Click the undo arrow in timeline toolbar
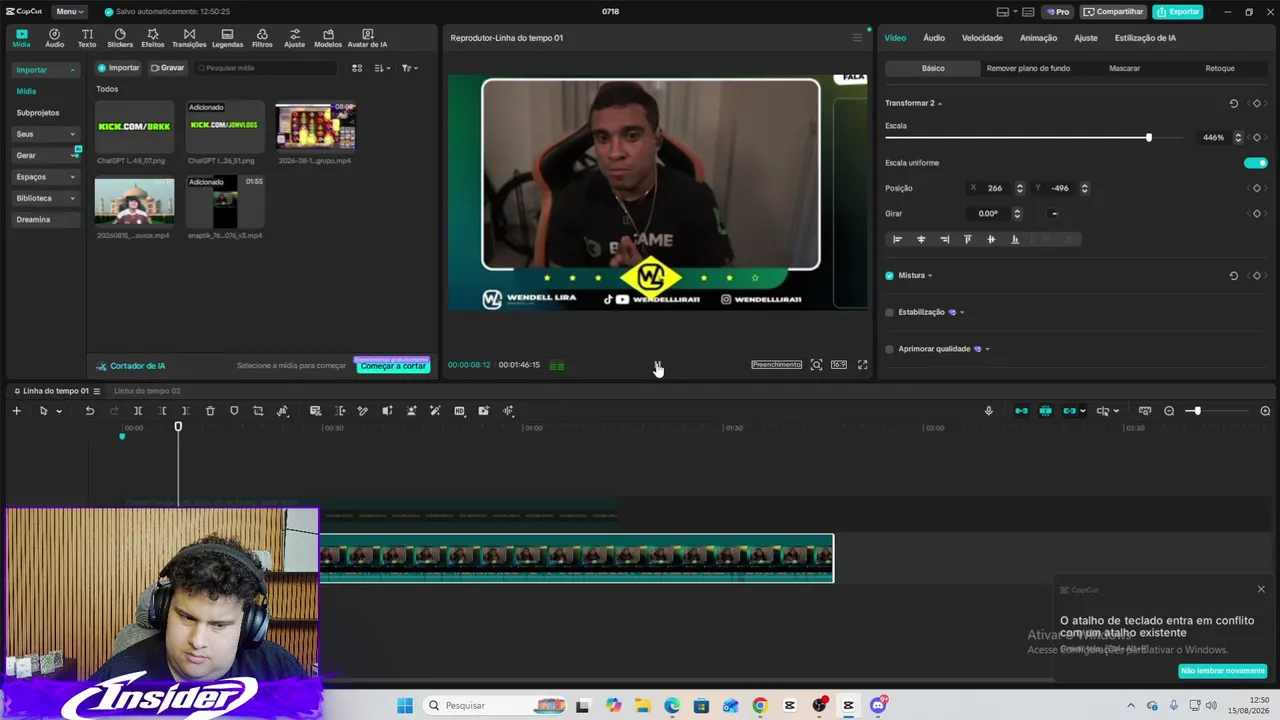Image resolution: width=1280 pixels, height=720 pixels. point(90,411)
